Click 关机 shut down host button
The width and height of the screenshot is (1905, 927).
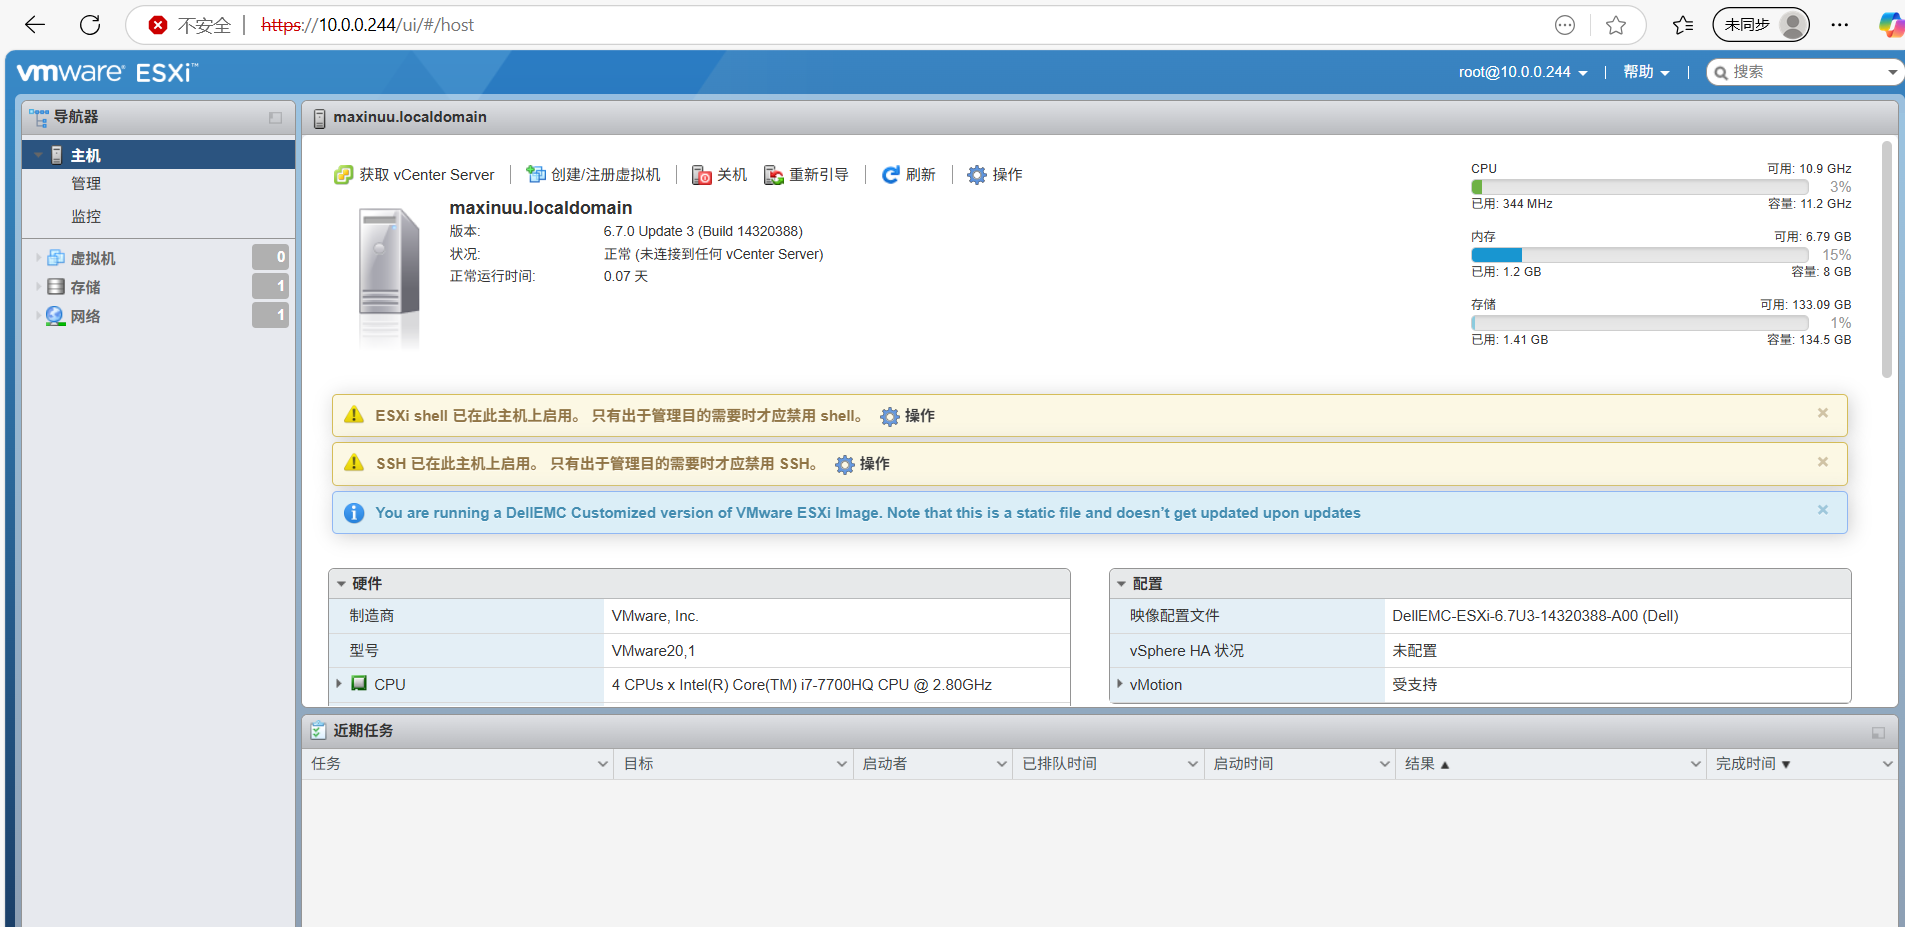(719, 175)
